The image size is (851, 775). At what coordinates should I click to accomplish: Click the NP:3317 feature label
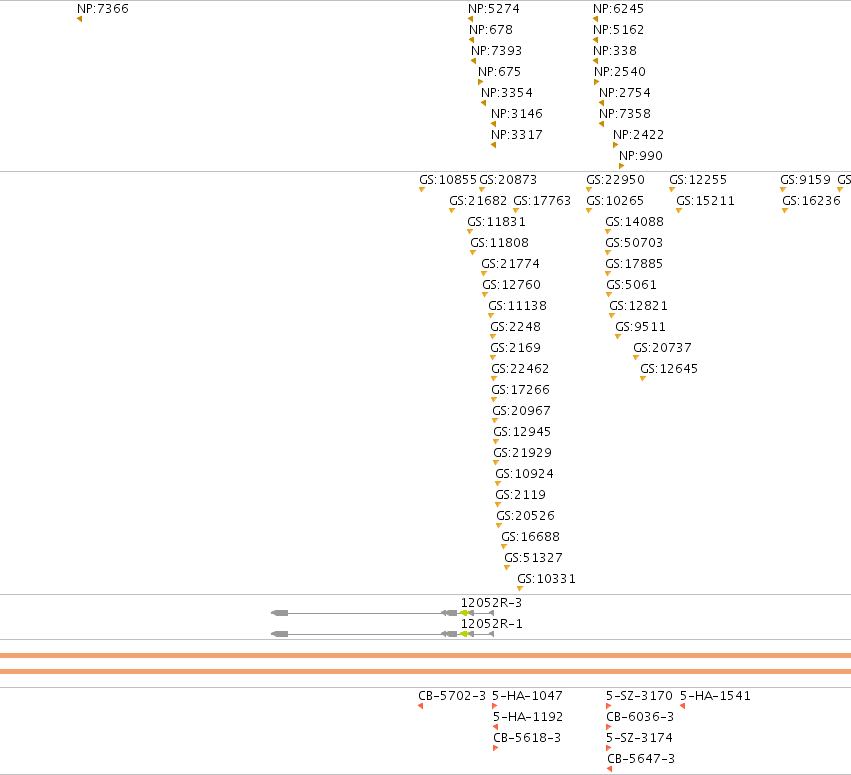click(517, 135)
